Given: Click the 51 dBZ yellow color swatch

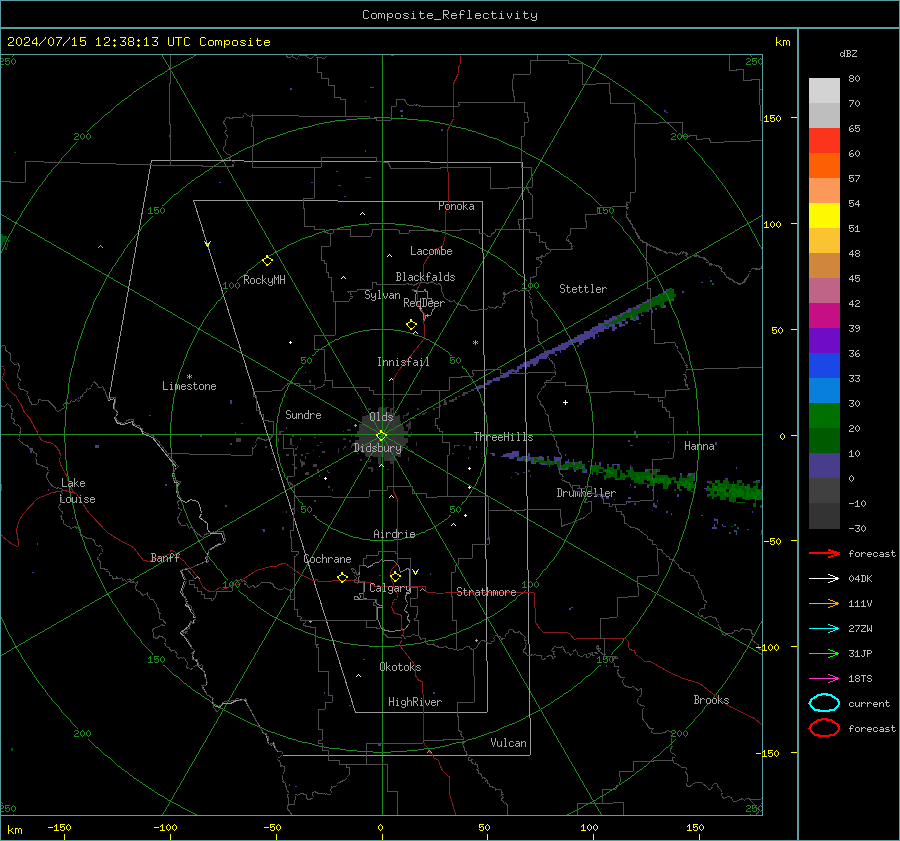Looking at the screenshot, I should pos(824,216).
